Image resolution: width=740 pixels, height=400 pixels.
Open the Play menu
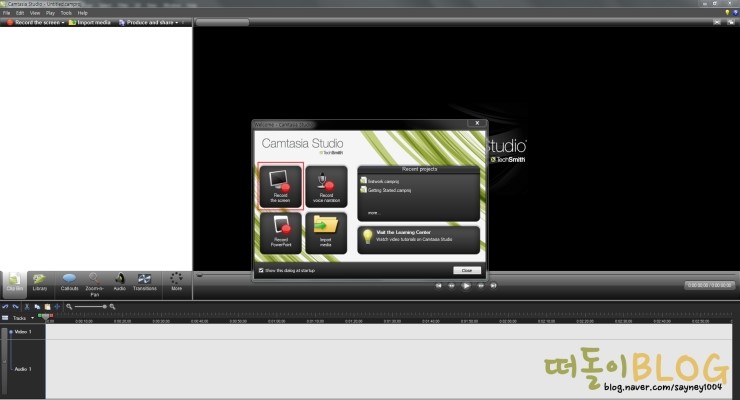tap(50, 13)
